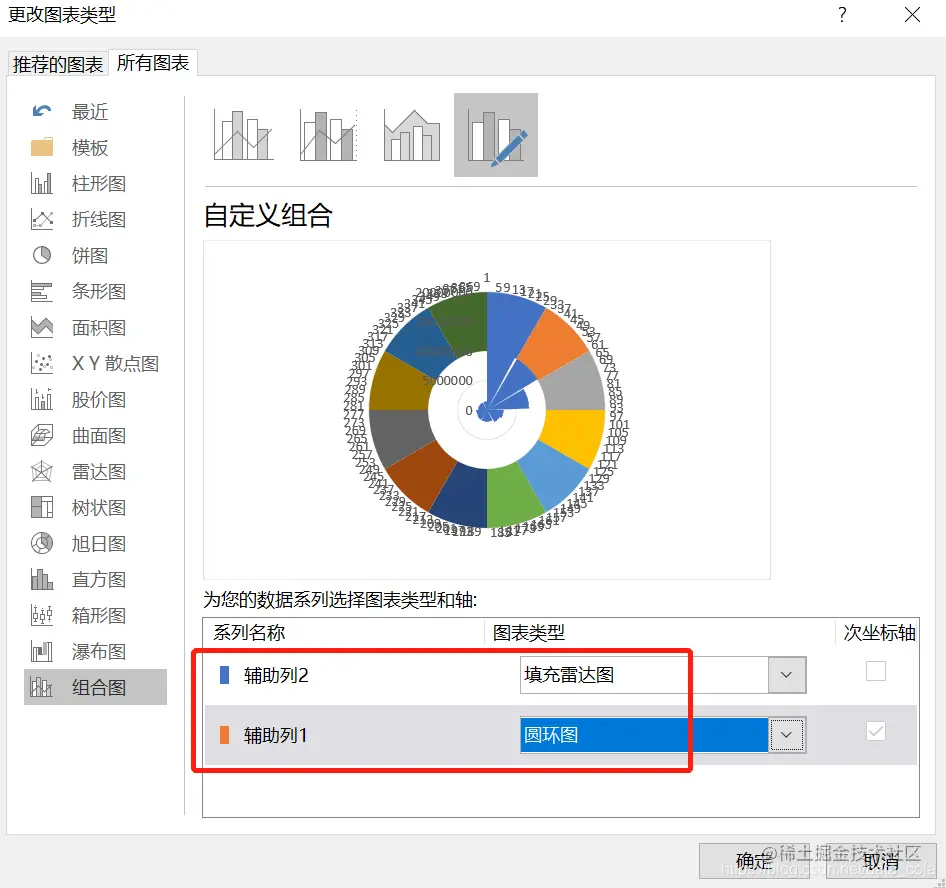Choose the Bar chart (条形图) icon
Image resolution: width=946 pixels, height=888 pixels.
pyautogui.click(x=42, y=291)
